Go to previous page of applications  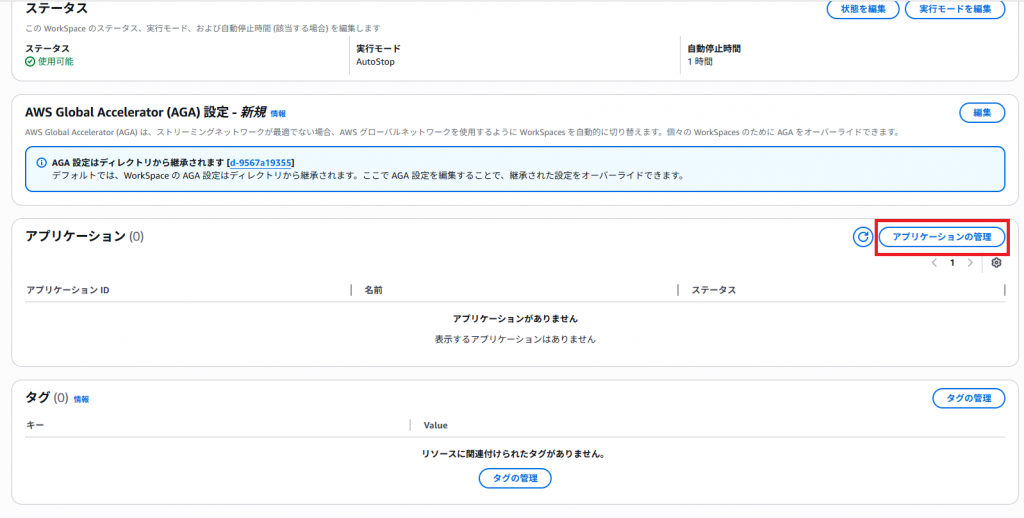click(934, 263)
